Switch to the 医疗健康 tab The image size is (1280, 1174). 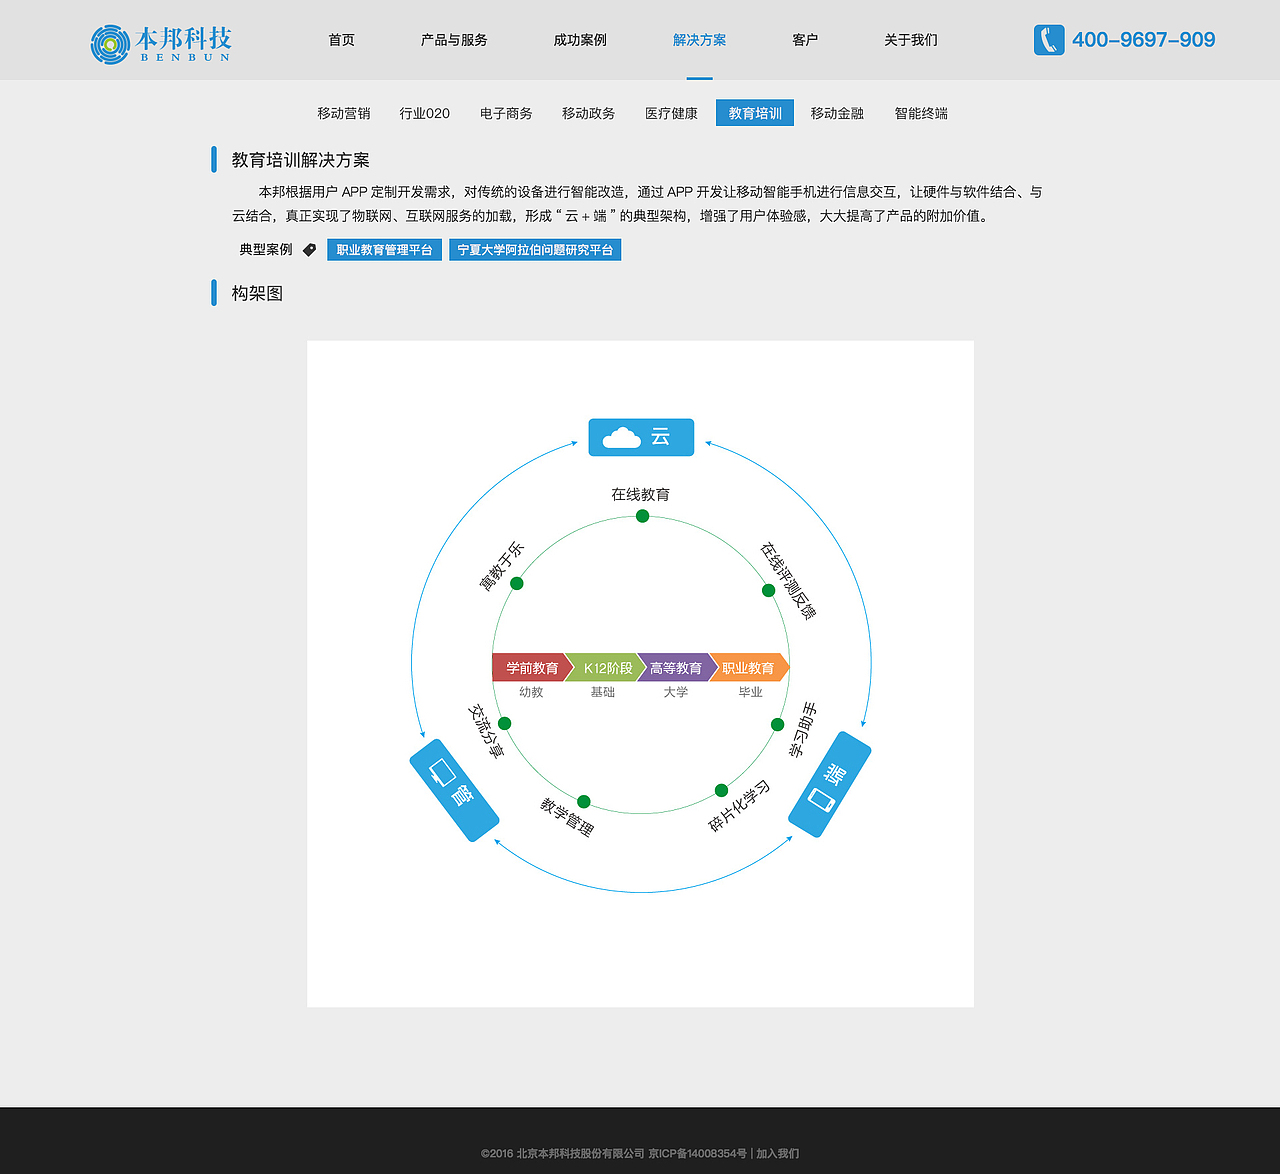tap(671, 113)
